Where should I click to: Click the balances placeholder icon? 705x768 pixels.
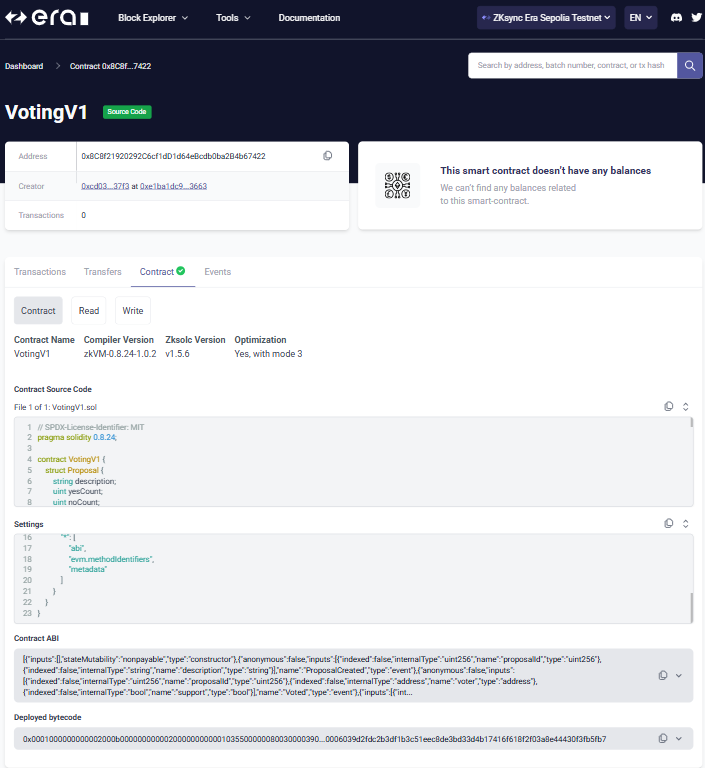tap(397, 186)
